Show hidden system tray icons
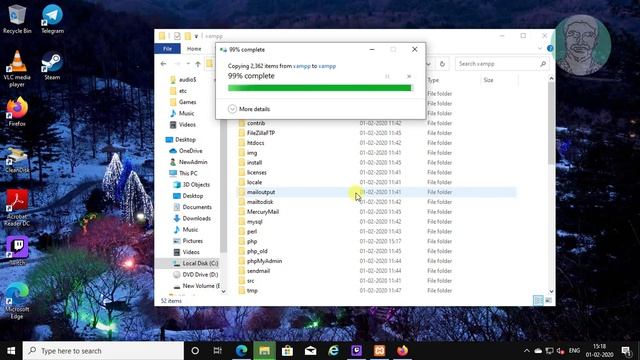Image resolution: width=640 pixels, height=360 pixels. [x=527, y=351]
